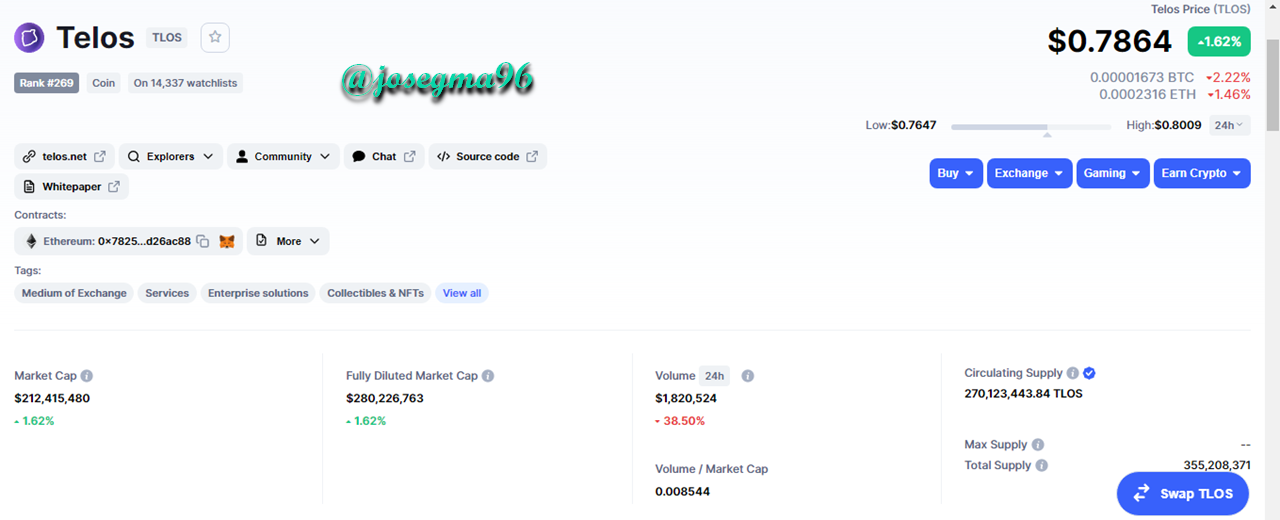Add Telos to watchlist with star icon
The image size is (1280, 520).
pyautogui.click(x=215, y=38)
